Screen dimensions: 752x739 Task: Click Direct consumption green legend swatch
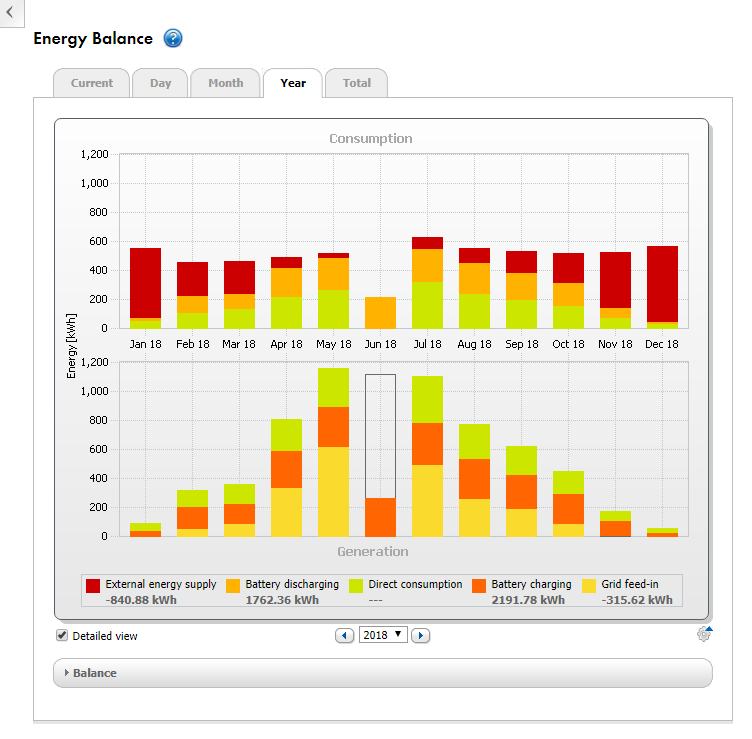[x=356, y=585]
